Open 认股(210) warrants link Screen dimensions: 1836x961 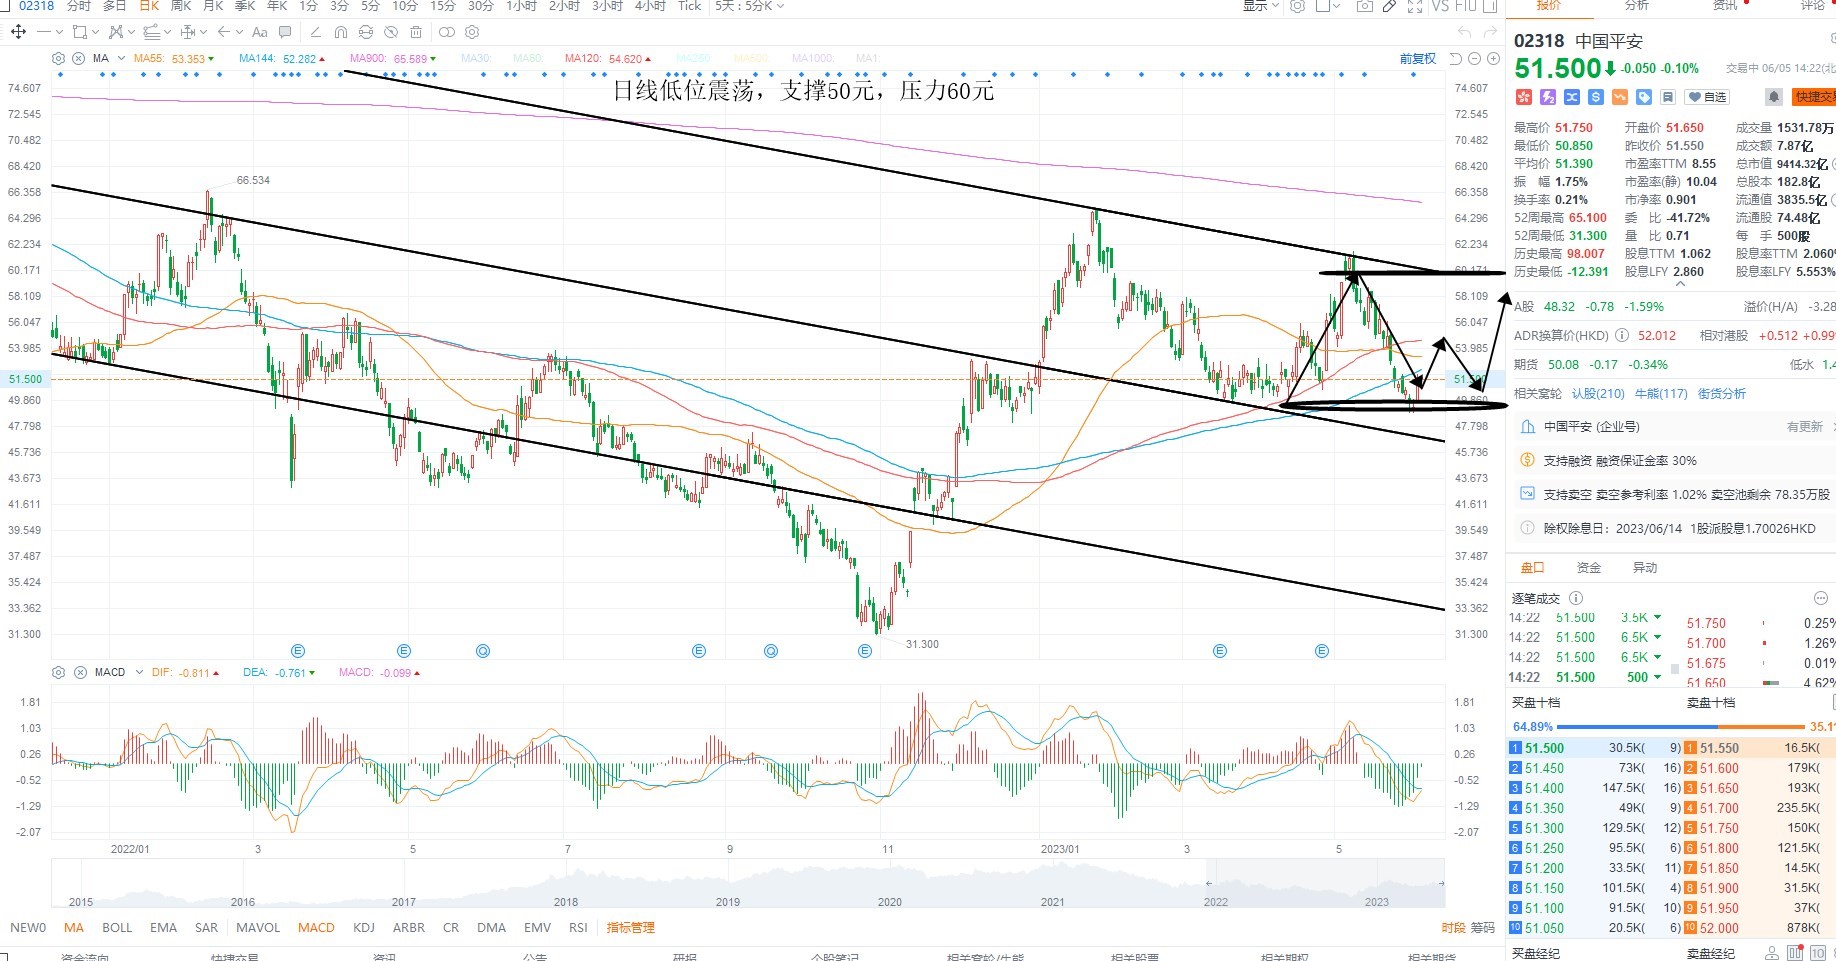1598,394
